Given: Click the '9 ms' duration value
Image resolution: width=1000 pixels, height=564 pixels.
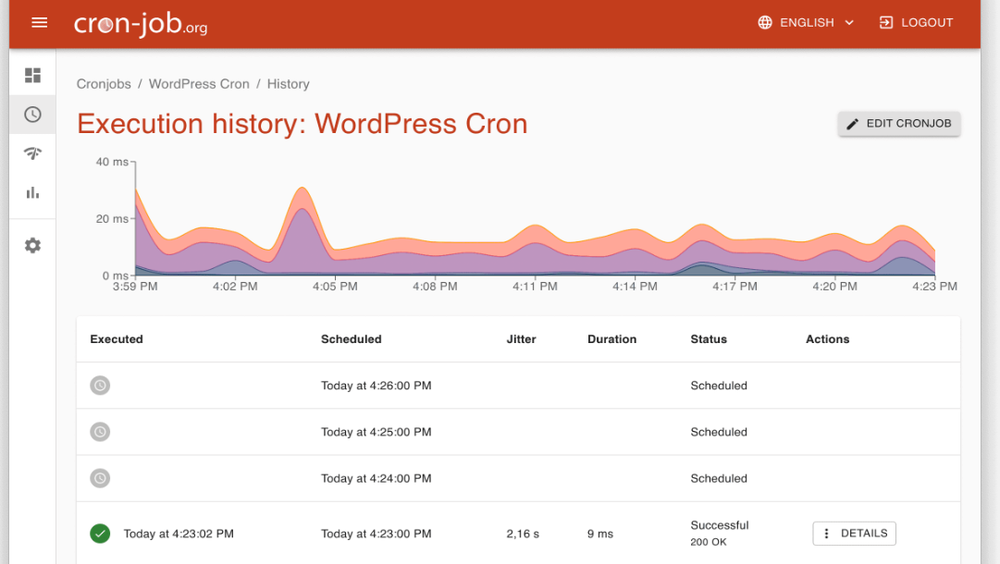Looking at the screenshot, I should pos(600,534).
